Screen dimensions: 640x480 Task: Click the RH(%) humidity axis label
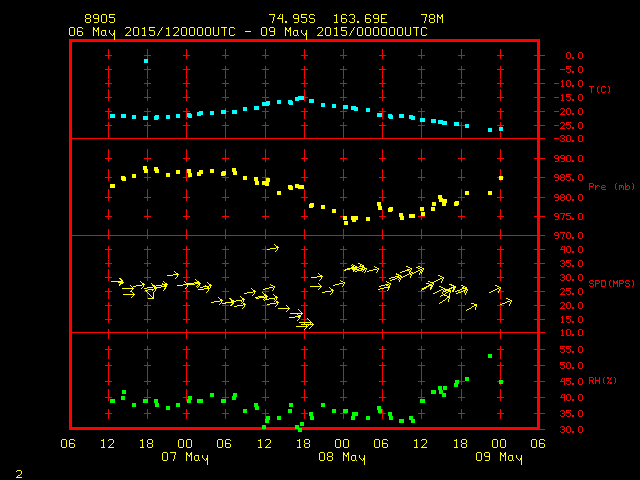602,381
